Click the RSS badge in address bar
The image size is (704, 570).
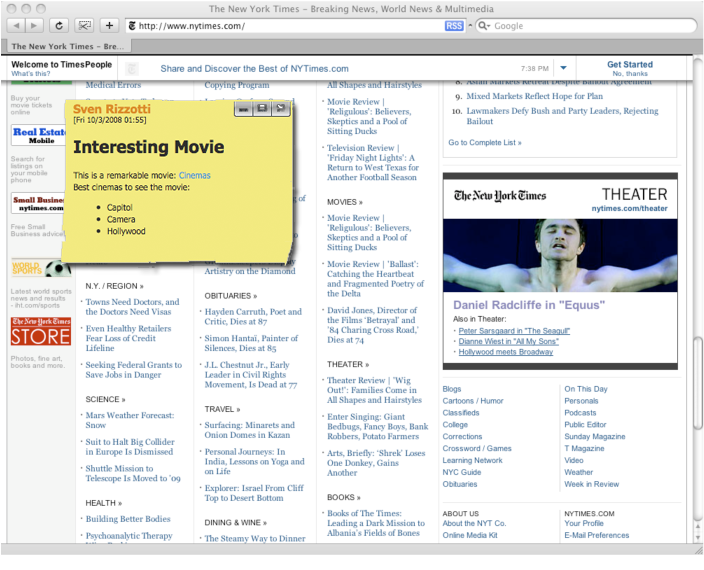tap(453, 26)
